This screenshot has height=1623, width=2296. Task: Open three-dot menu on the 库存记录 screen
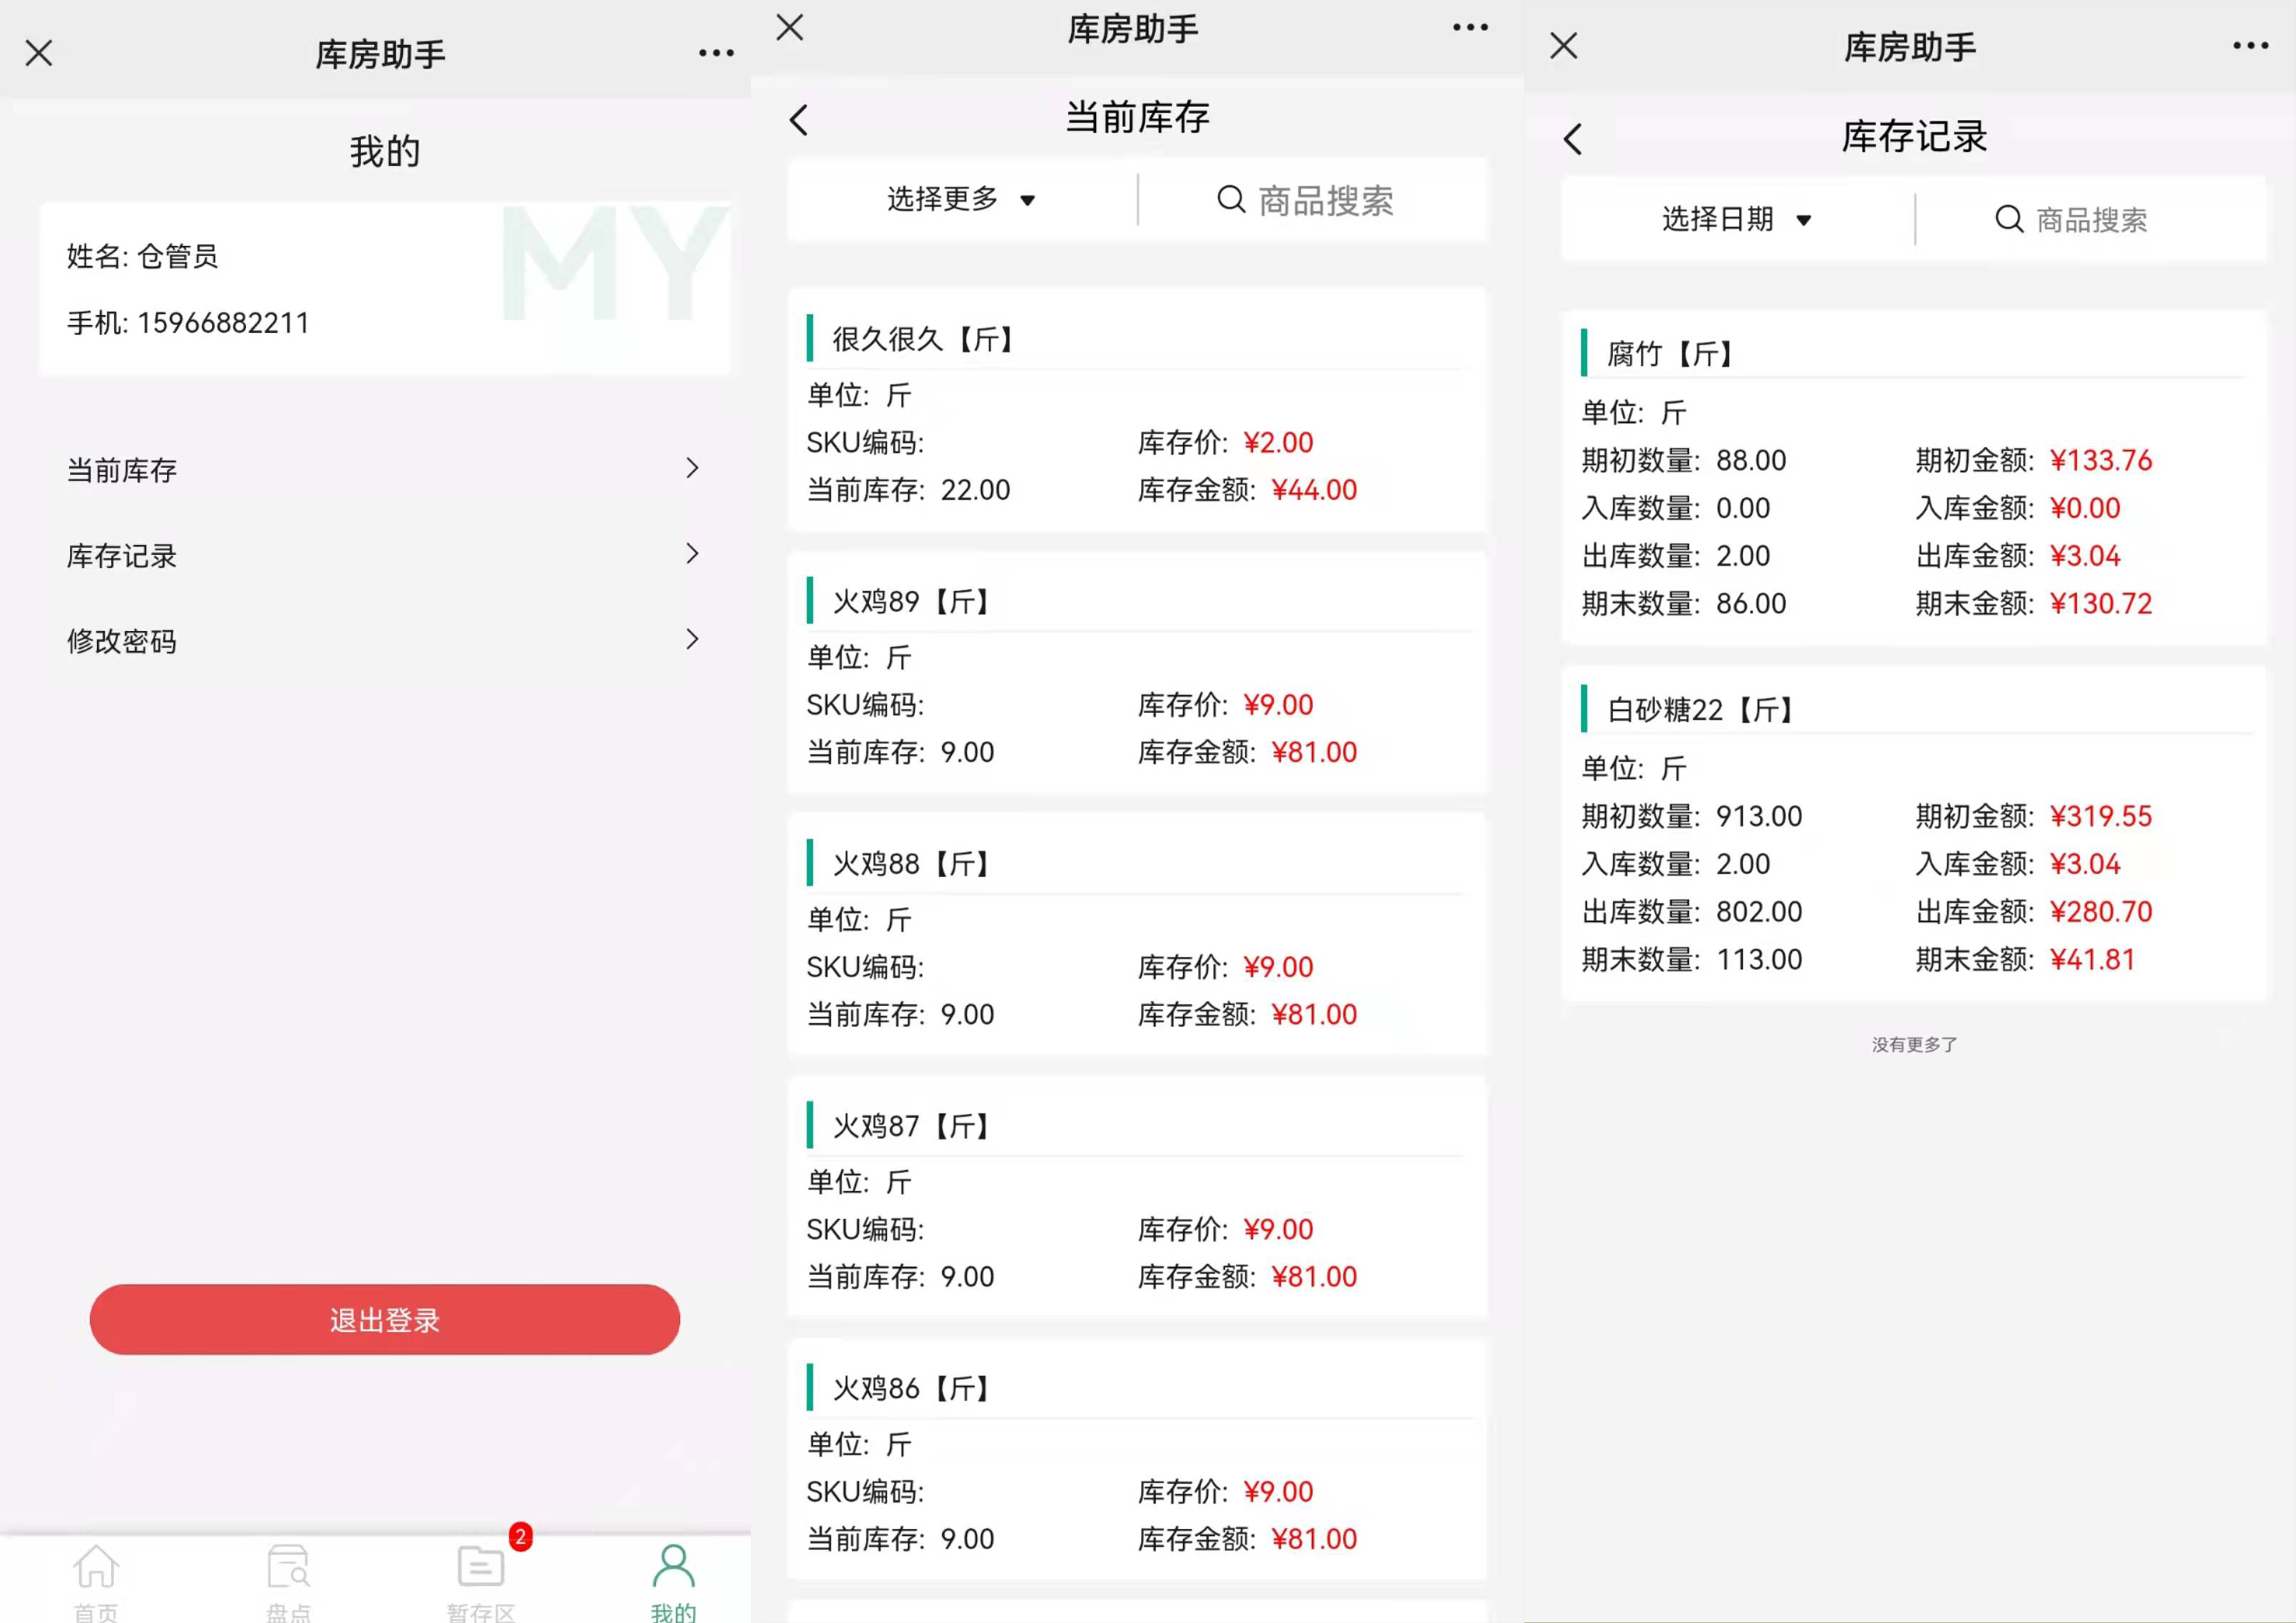(x=2250, y=46)
